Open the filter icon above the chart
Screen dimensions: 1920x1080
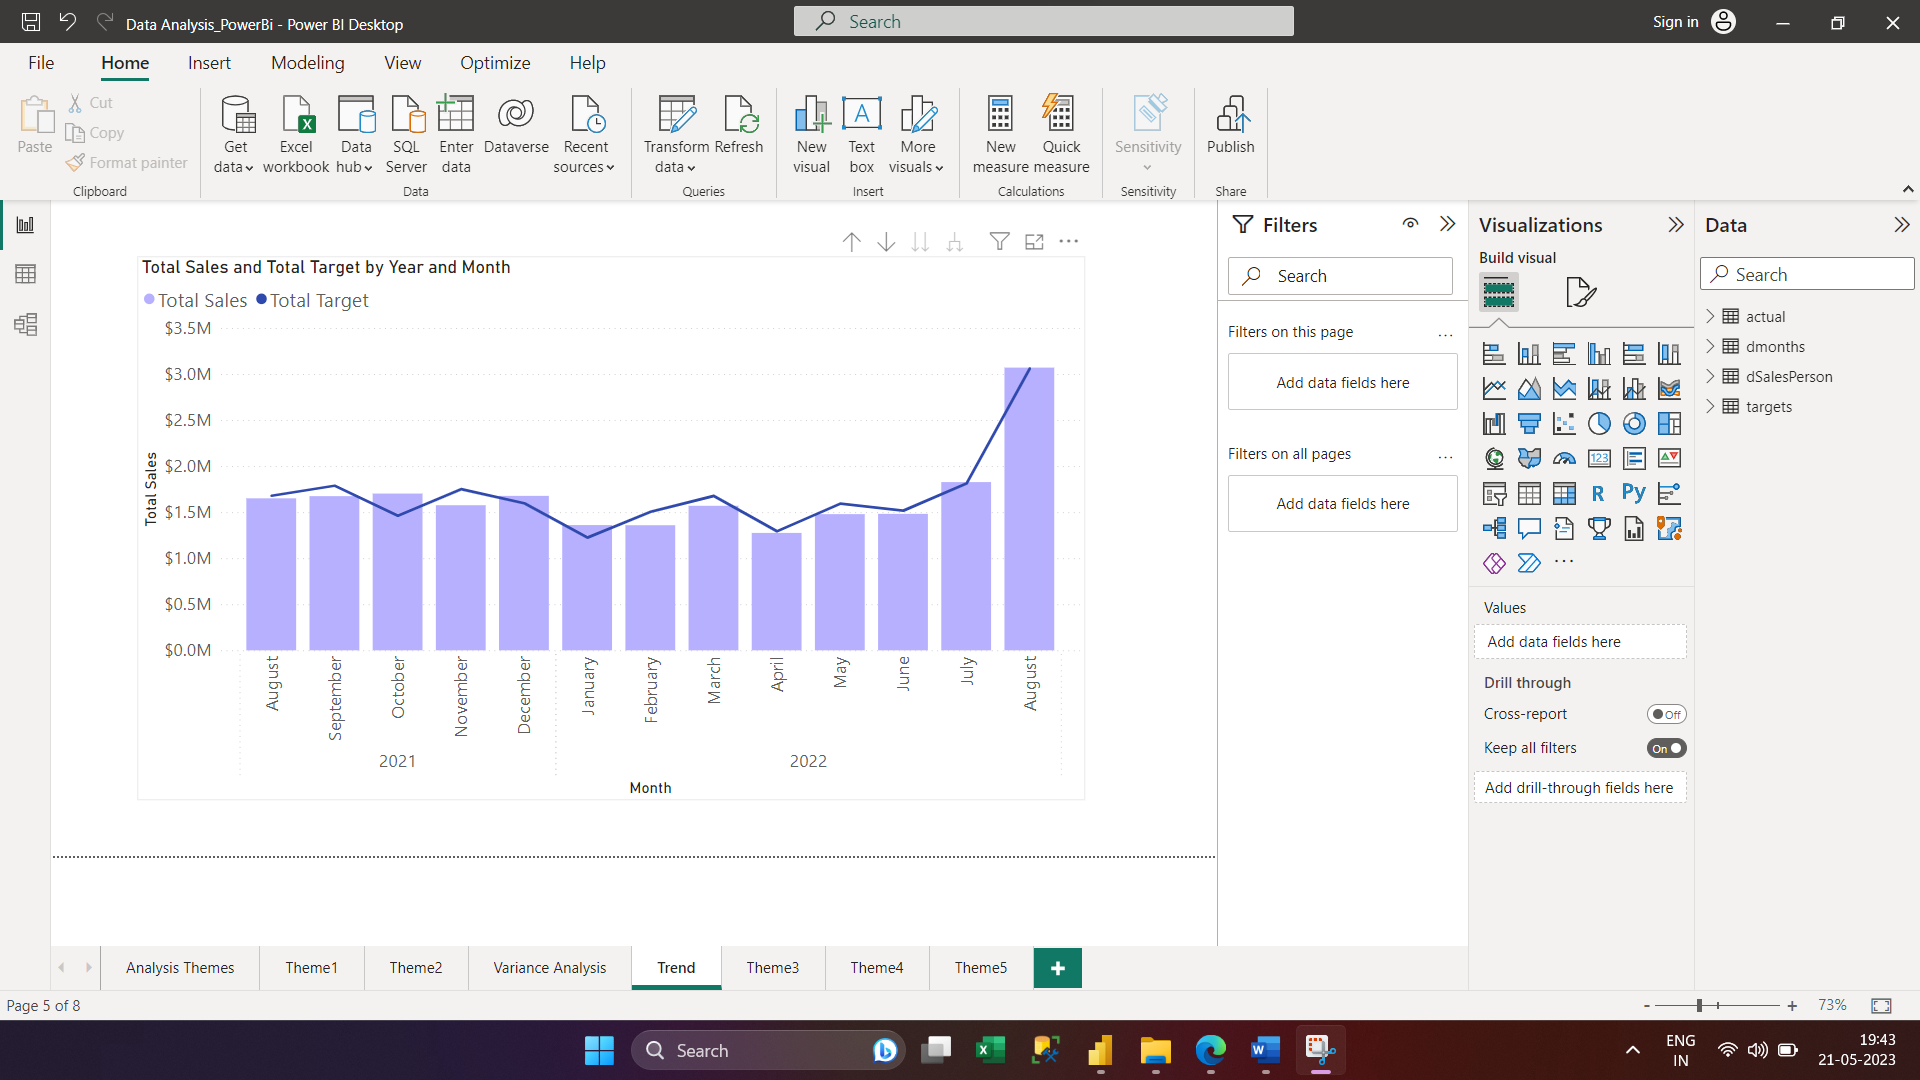coord(1000,241)
